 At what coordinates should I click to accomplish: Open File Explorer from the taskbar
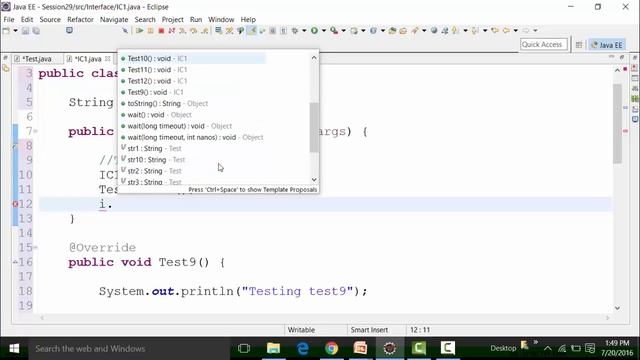click(273, 348)
